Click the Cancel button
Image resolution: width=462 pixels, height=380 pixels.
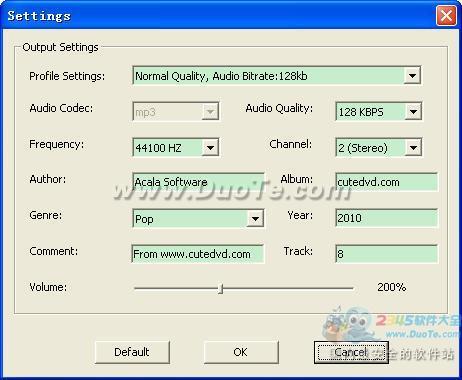click(x=351, y=352)
